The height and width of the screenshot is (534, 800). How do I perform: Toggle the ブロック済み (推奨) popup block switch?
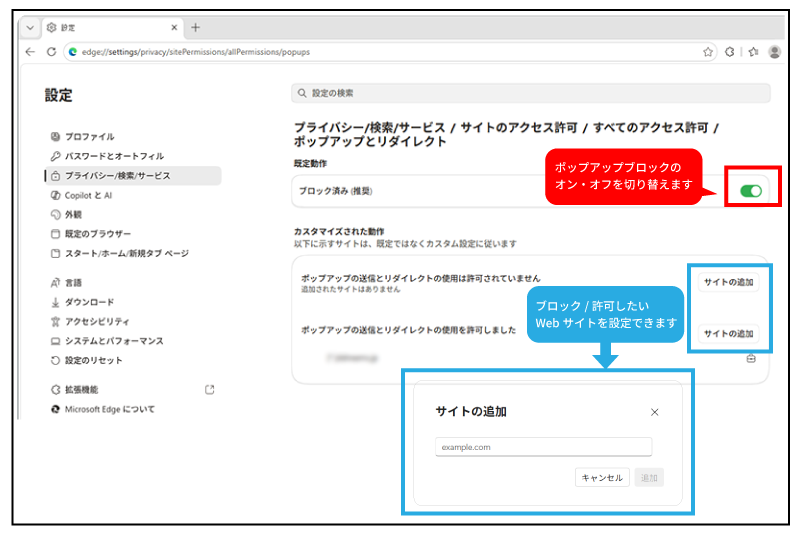point(751,191)
